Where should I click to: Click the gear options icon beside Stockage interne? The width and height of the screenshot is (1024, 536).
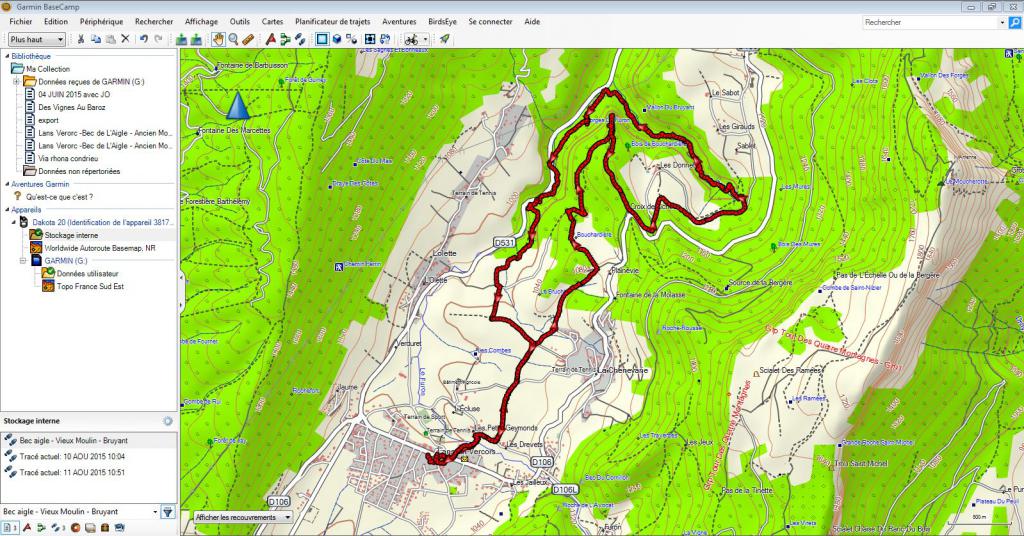[168, 421]
